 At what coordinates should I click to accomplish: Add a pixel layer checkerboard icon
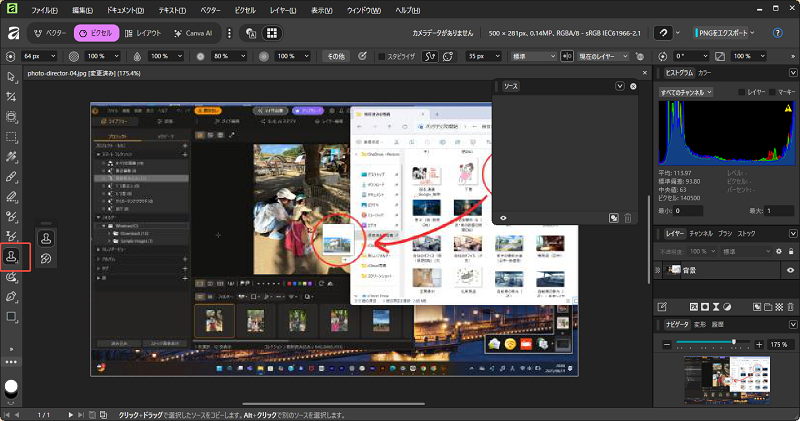coord(779,307)
